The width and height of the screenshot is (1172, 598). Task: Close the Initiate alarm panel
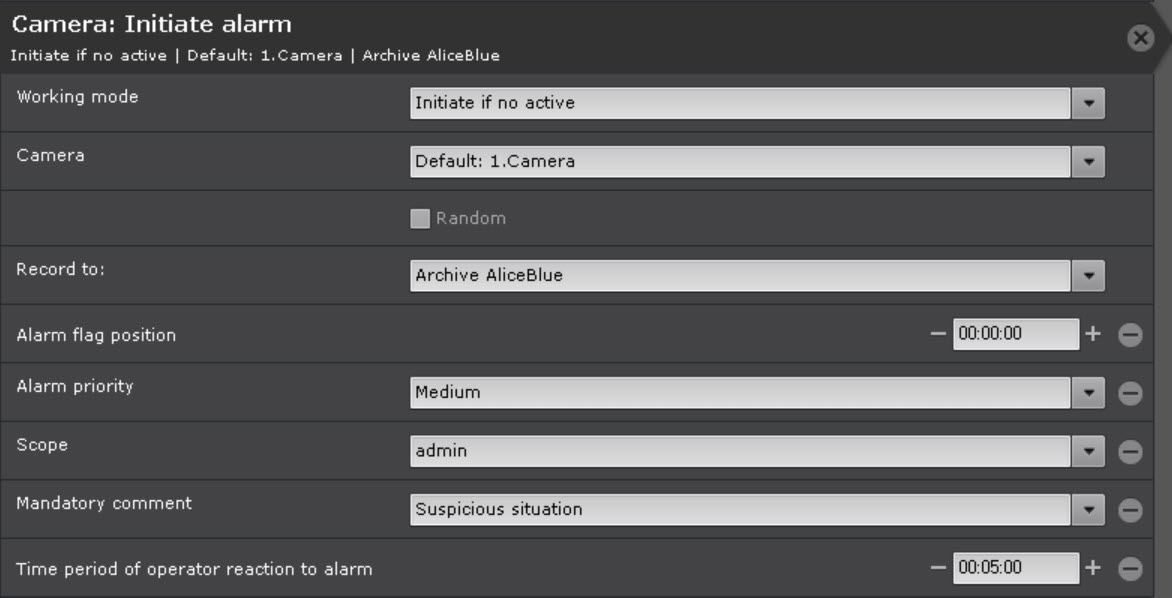tap(1139, 39)
